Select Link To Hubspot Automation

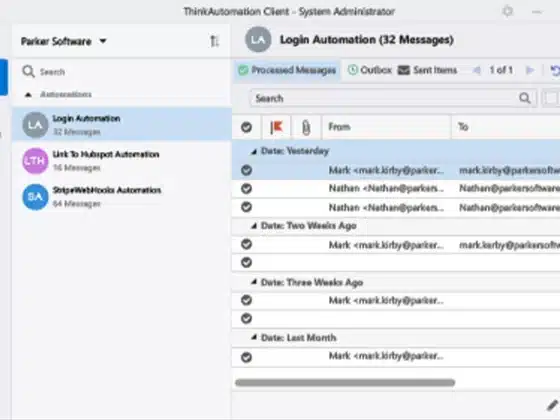pos(122,161)
